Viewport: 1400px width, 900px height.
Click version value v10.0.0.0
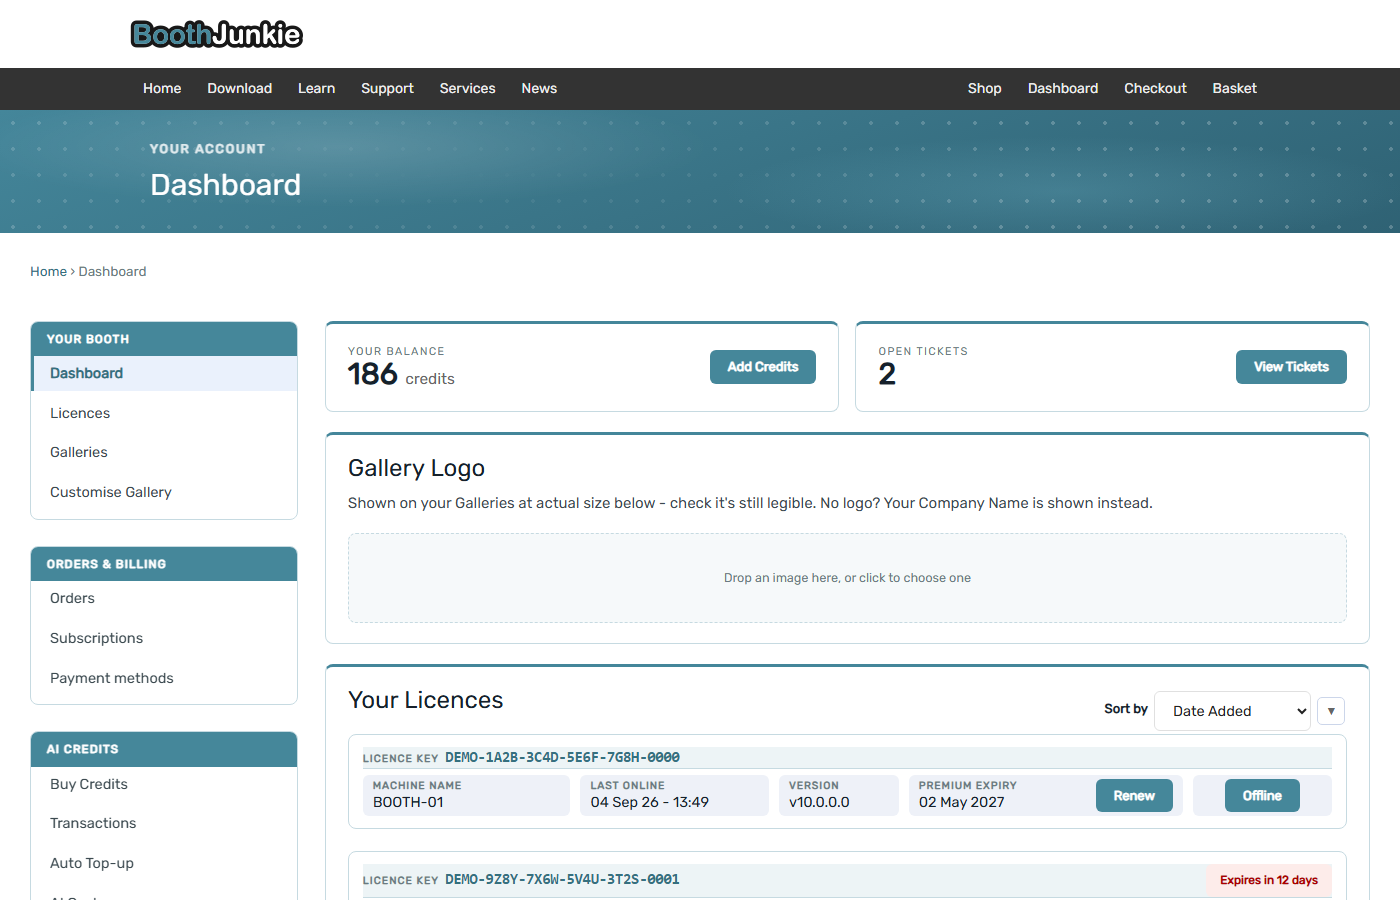819,802
